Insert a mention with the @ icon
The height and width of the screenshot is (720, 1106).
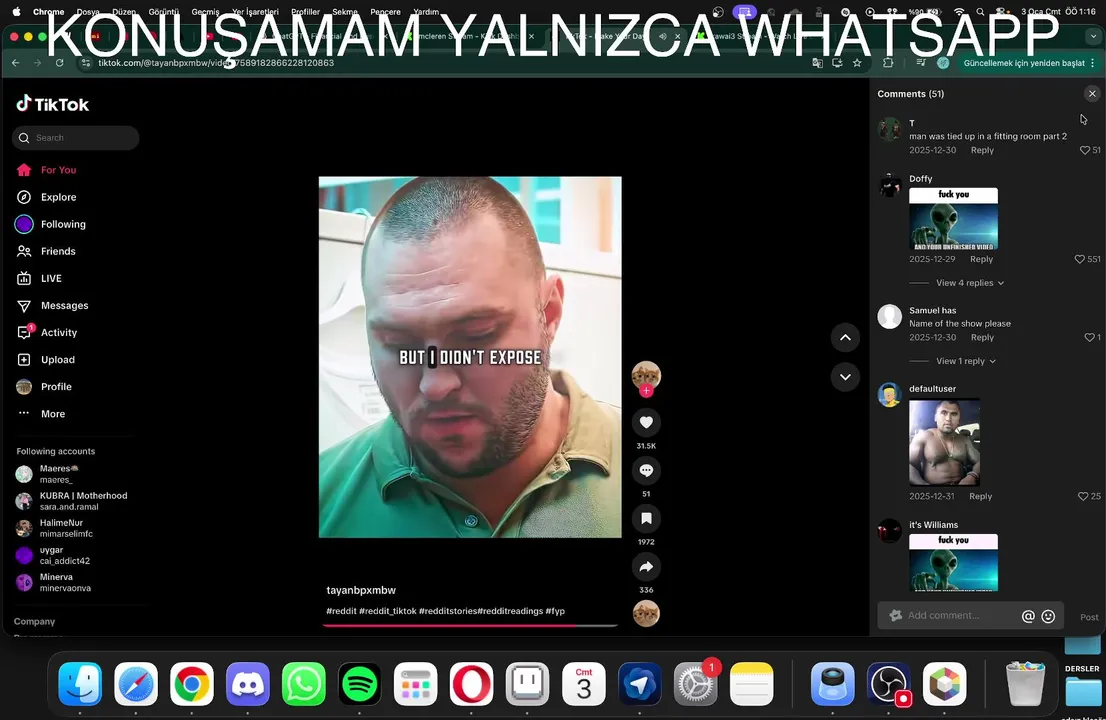point(1028,616)
